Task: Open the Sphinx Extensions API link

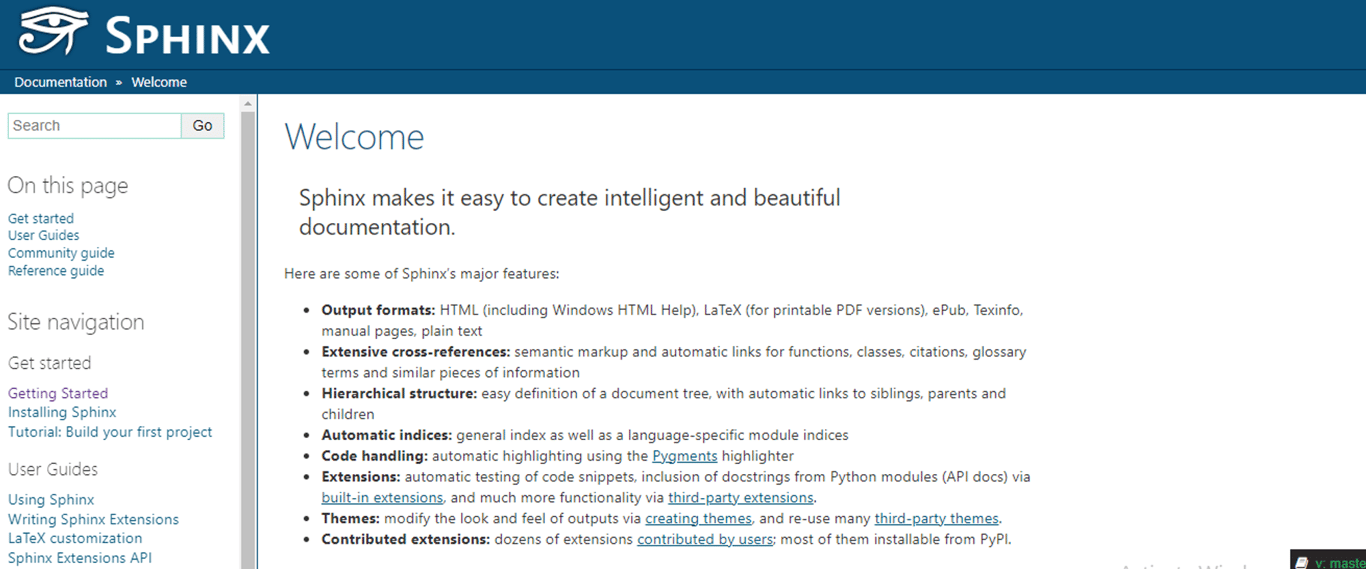Action: point(80,558)
